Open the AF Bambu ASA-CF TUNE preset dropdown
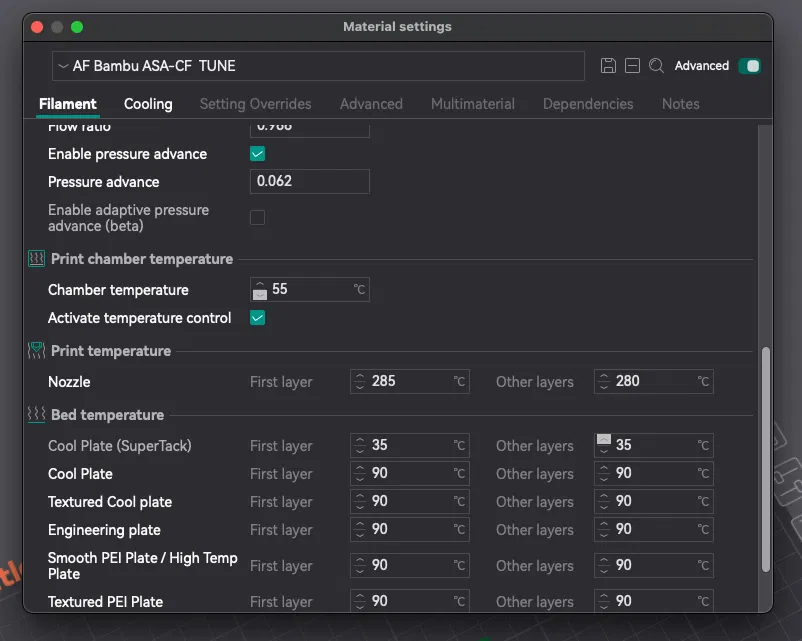802x641 pixels. pos(318,66)
